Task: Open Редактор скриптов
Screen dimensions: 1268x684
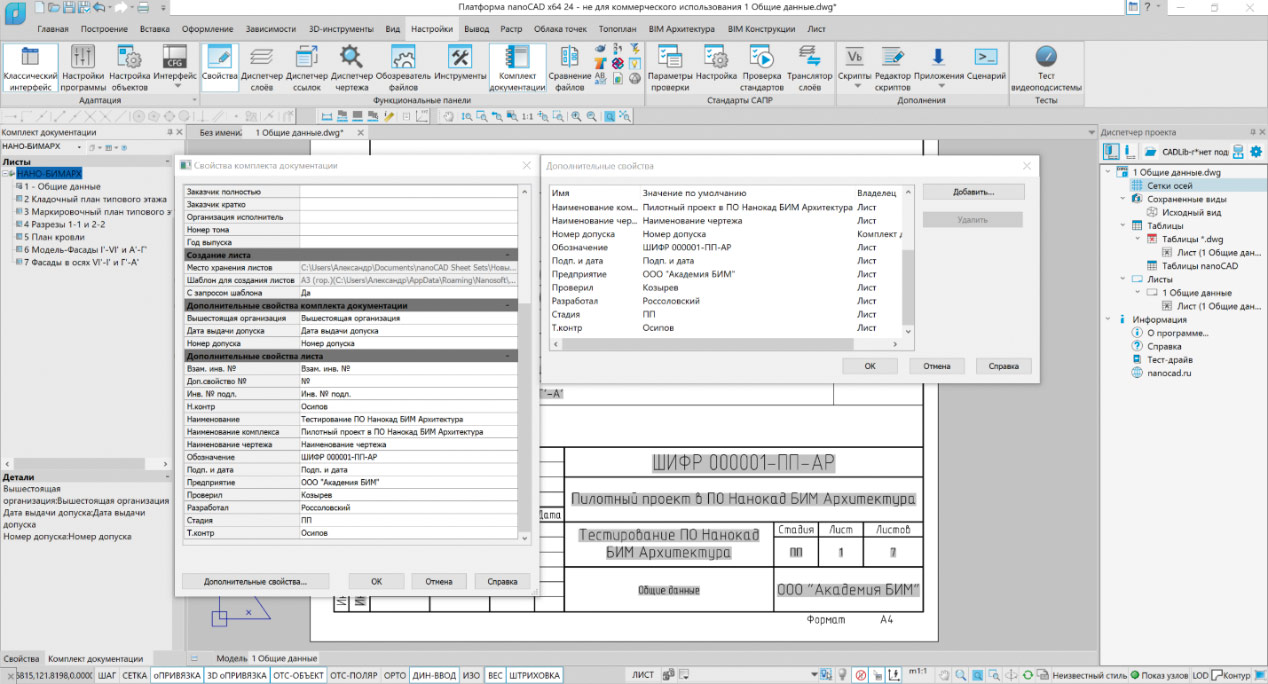Action: (893, 68)
